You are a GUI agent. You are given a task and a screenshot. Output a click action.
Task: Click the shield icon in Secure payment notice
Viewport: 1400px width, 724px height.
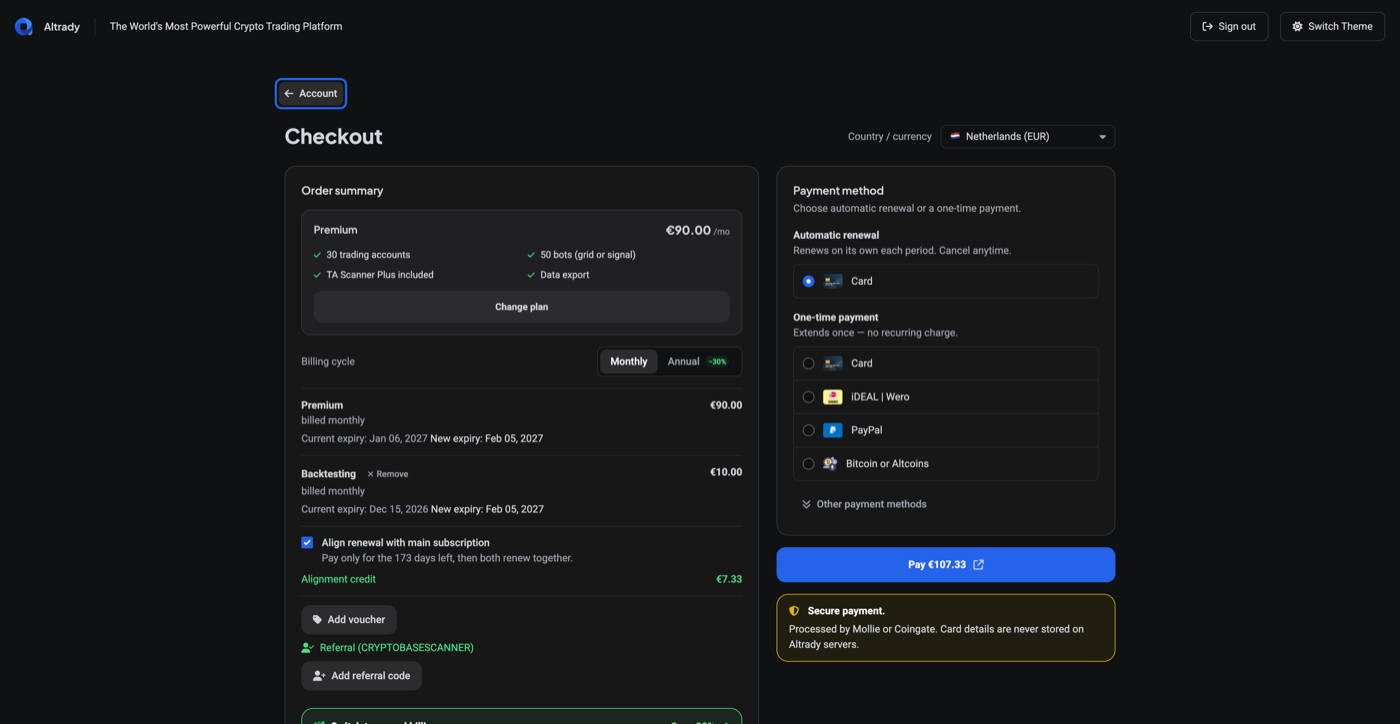[x=794, y=611]
